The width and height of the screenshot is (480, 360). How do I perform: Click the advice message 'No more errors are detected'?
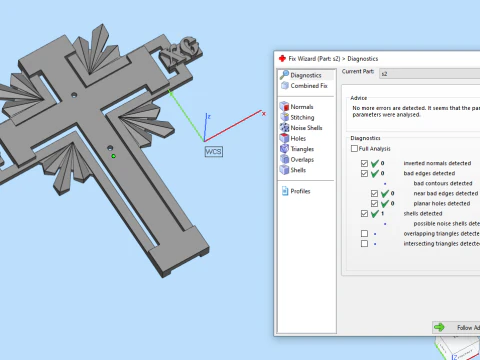point(416,111)
